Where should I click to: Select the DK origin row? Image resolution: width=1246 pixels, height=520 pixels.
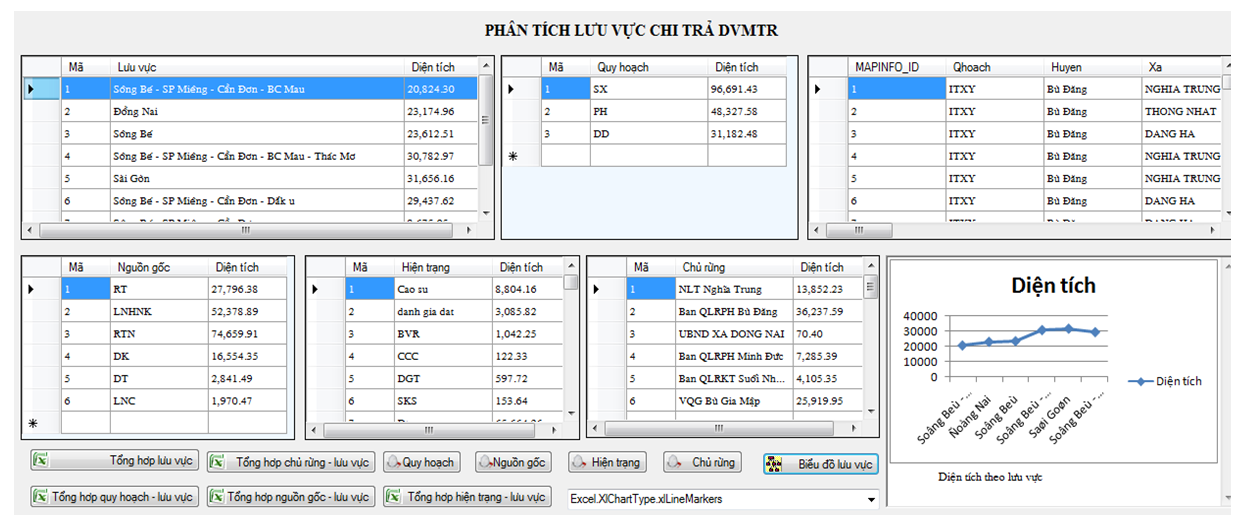(x=156, y=356)
